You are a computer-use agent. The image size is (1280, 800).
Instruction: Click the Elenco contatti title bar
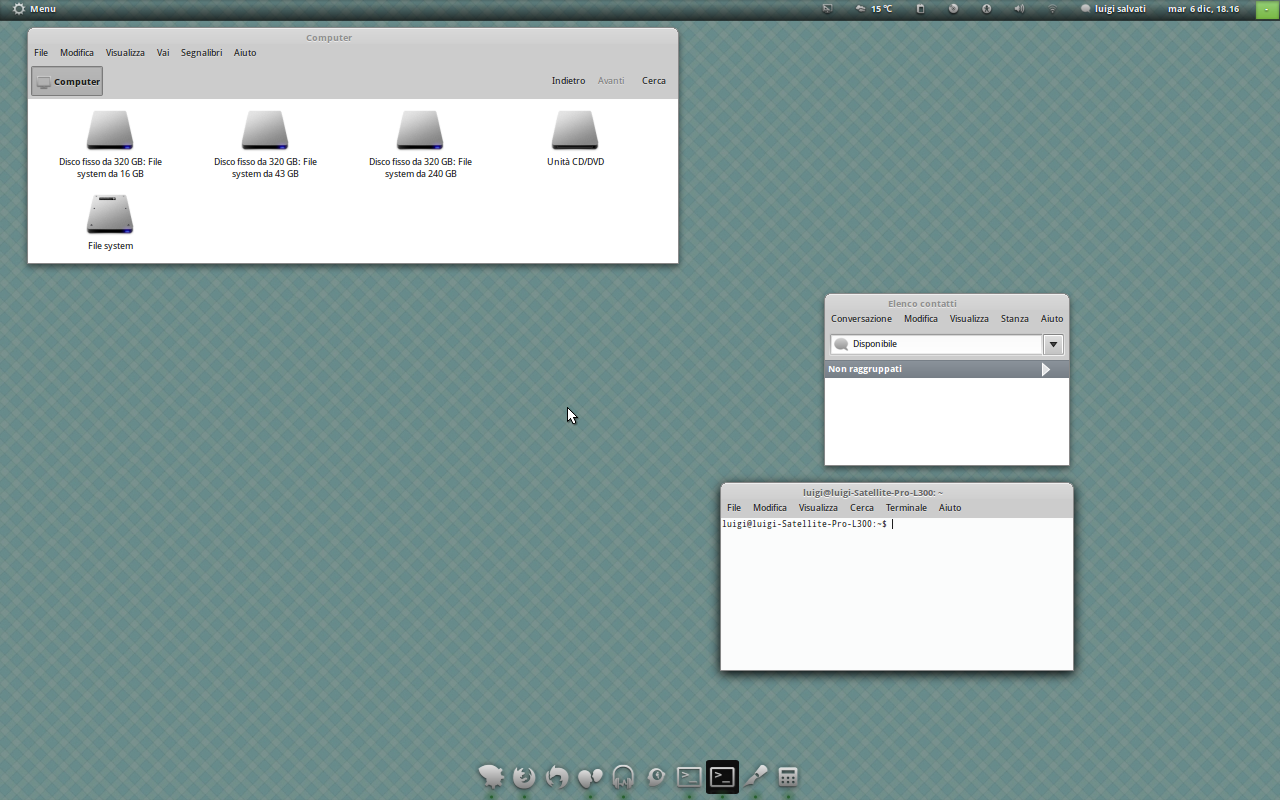click(947, 303)
